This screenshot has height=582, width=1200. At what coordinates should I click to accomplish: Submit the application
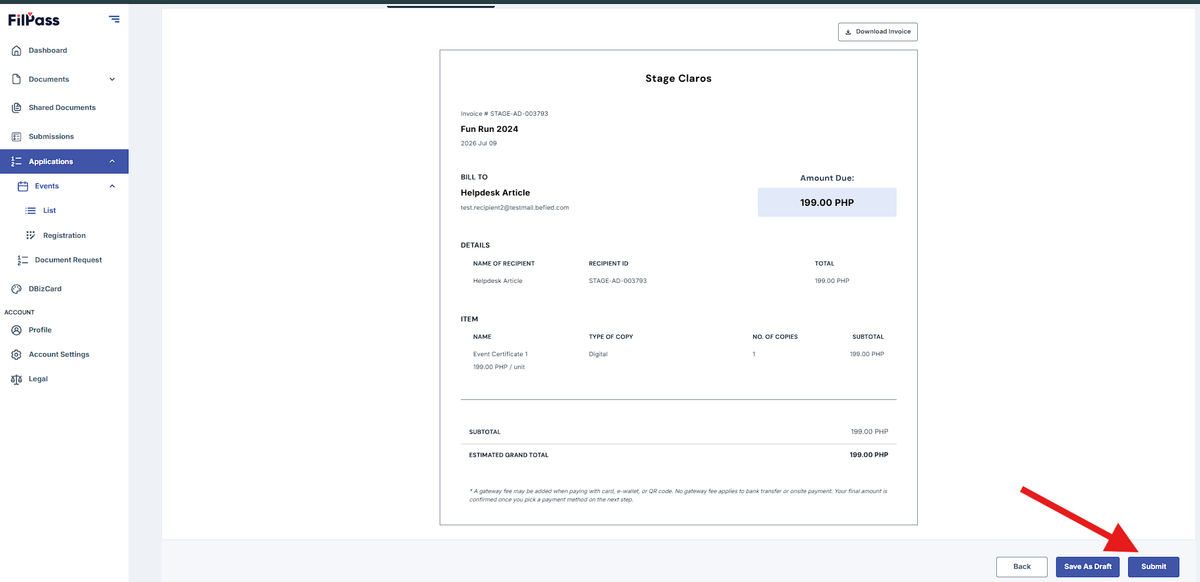(1154, 567)
